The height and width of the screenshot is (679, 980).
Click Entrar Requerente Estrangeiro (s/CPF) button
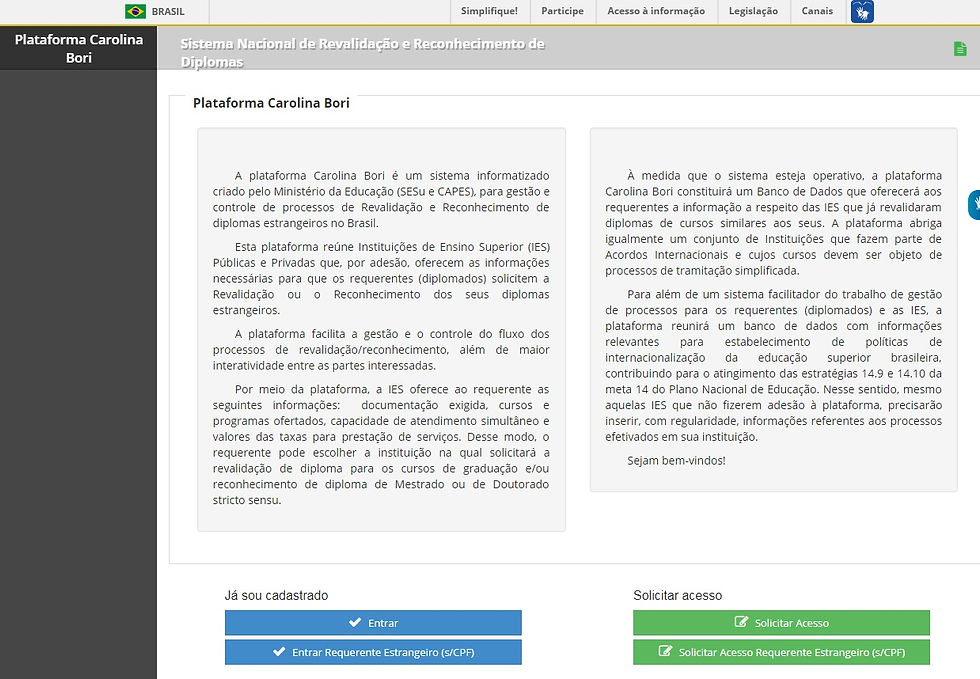[x=373, y=652]
